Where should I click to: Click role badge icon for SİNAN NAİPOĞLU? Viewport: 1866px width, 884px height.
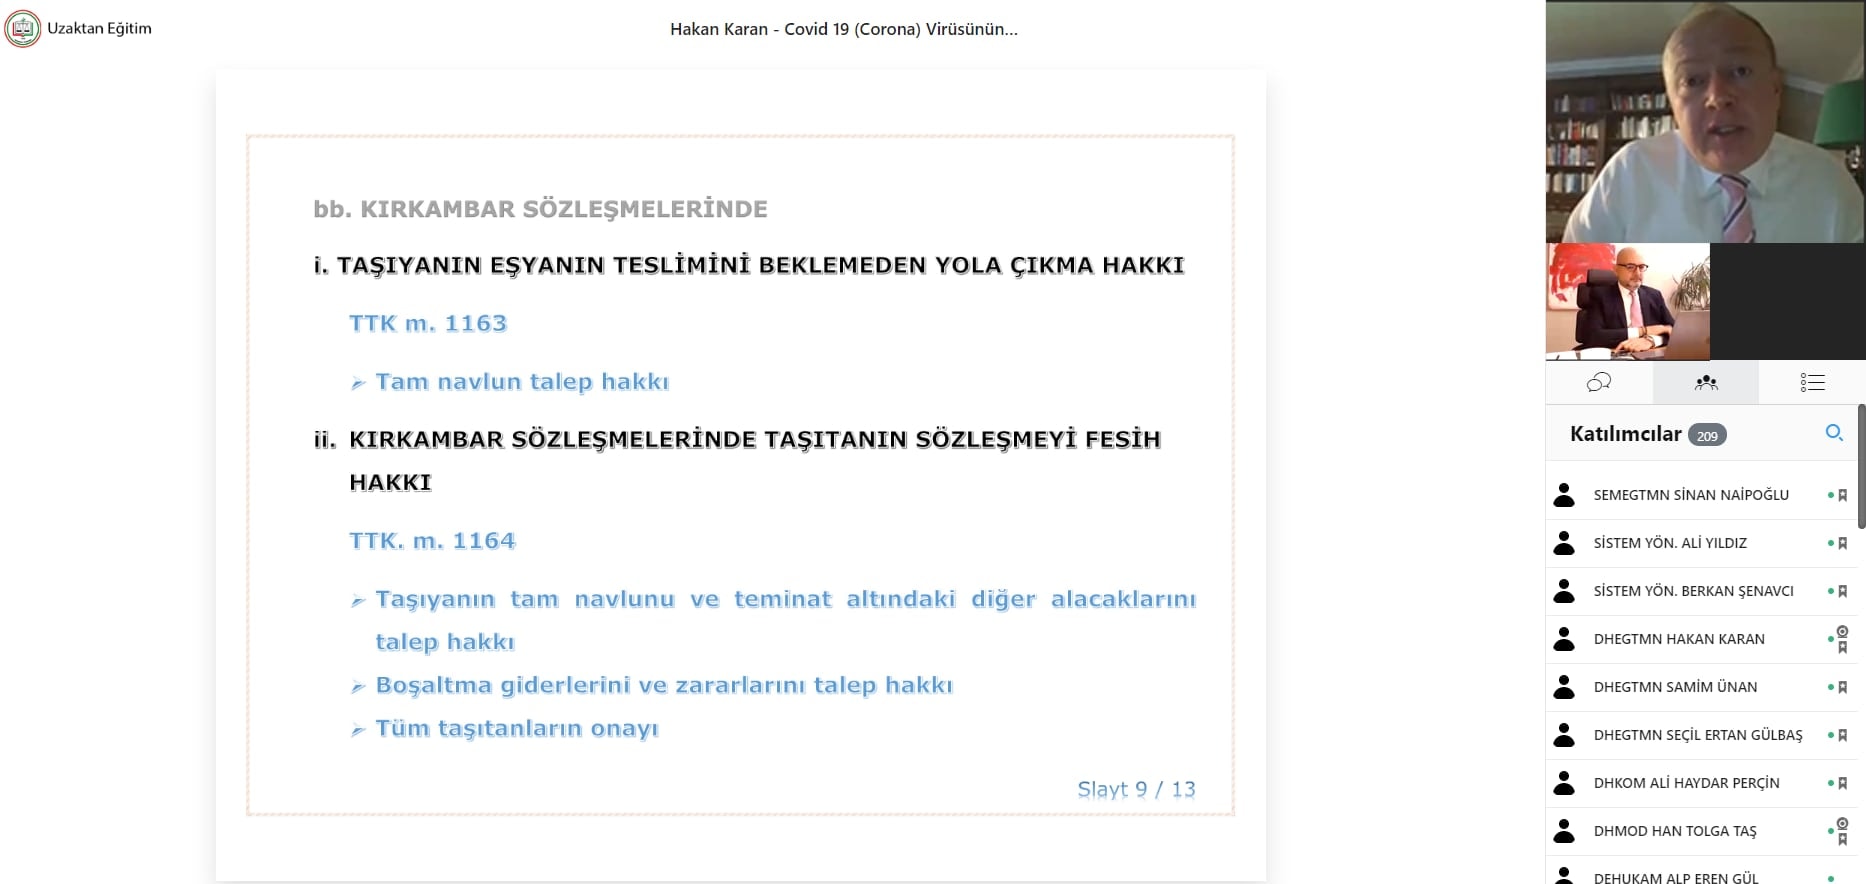coord(1842,495)
